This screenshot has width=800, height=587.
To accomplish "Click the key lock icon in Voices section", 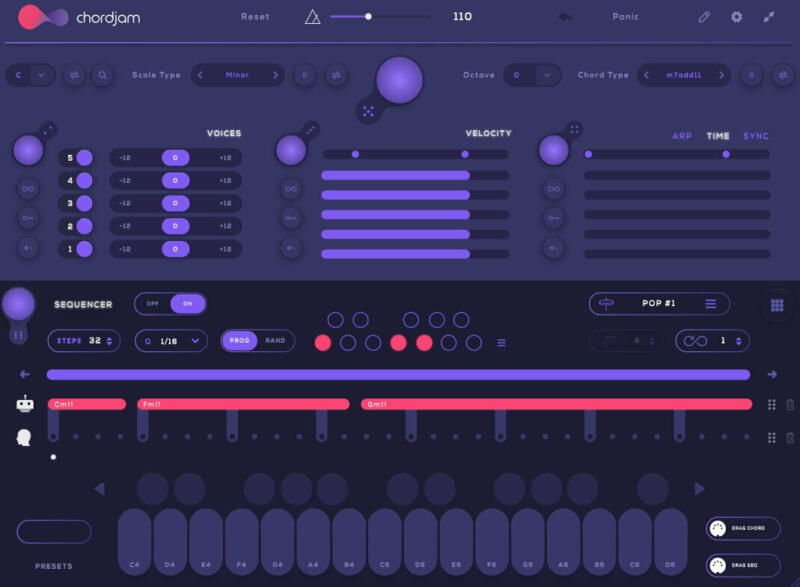I will 28,218.
